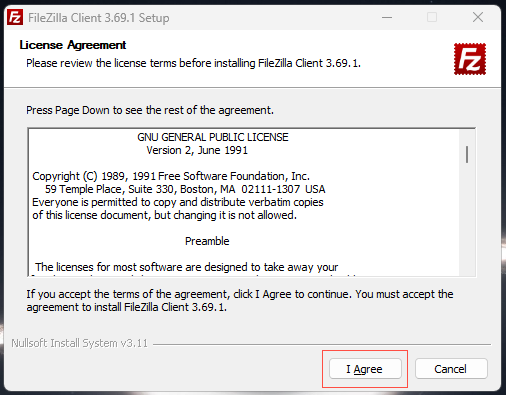Viewport: 506px width, 395px height.
Task: Cancel the FileZilla installation
Action: click(x=451, y=369)
